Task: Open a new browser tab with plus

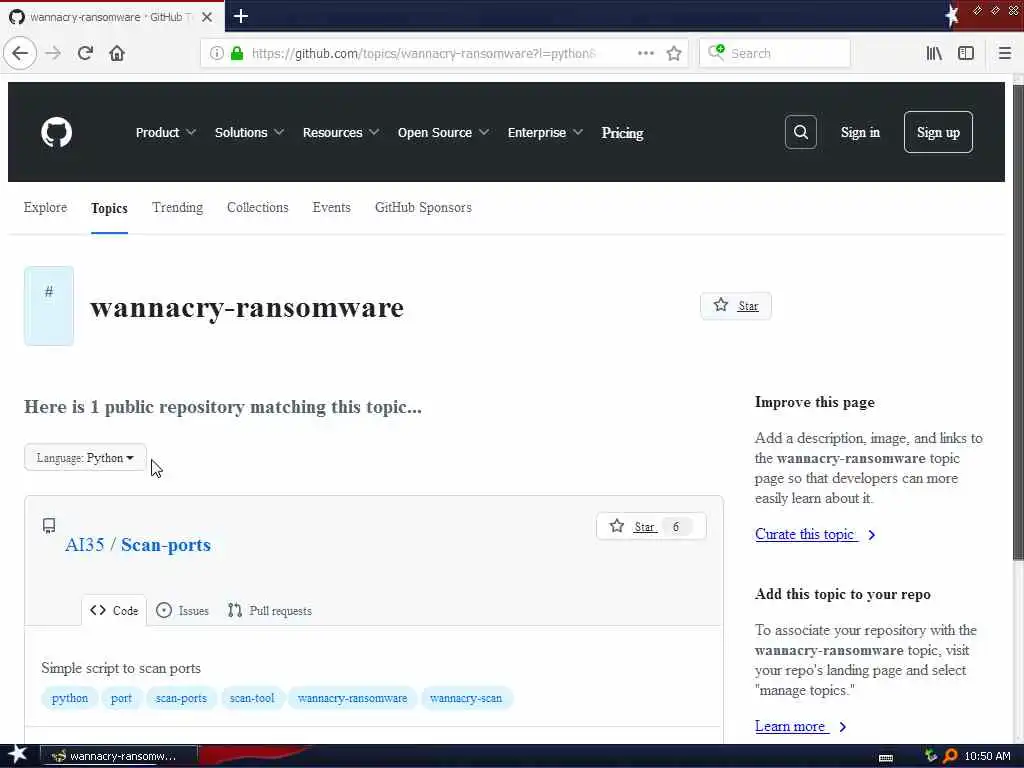Action: click(x=240, y=16)
